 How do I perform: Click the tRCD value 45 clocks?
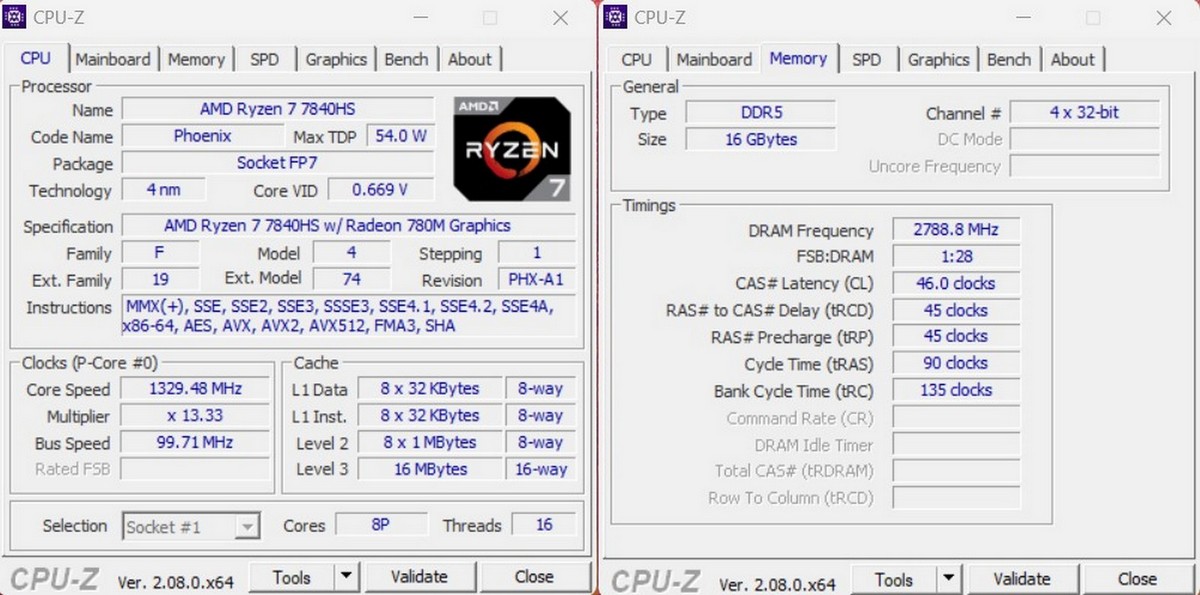tap(956, 310)
